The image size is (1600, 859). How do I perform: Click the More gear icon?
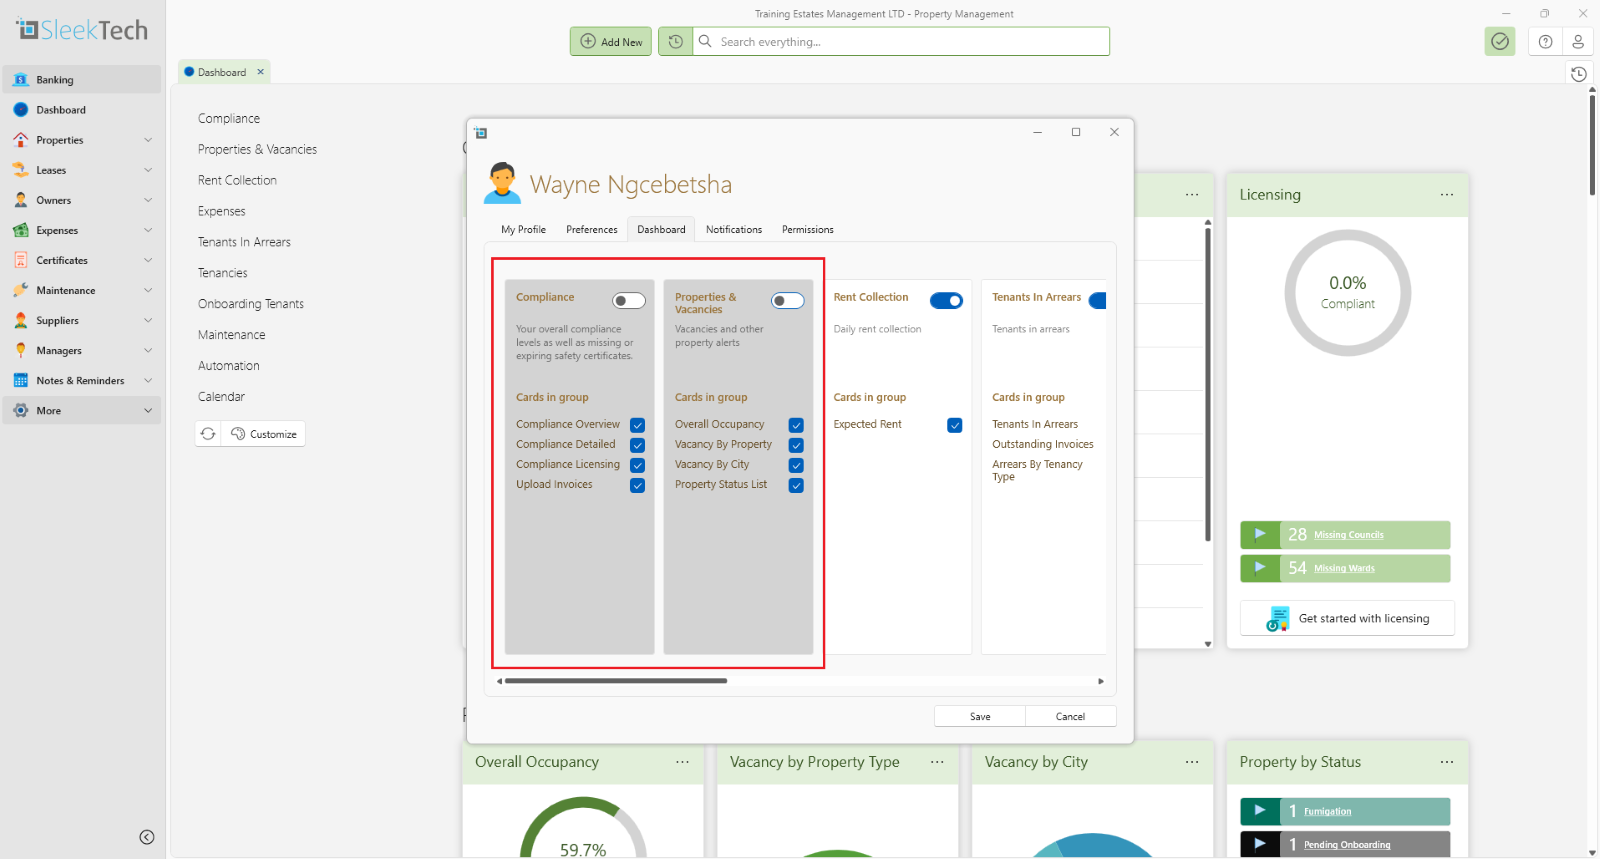[21, 410]
